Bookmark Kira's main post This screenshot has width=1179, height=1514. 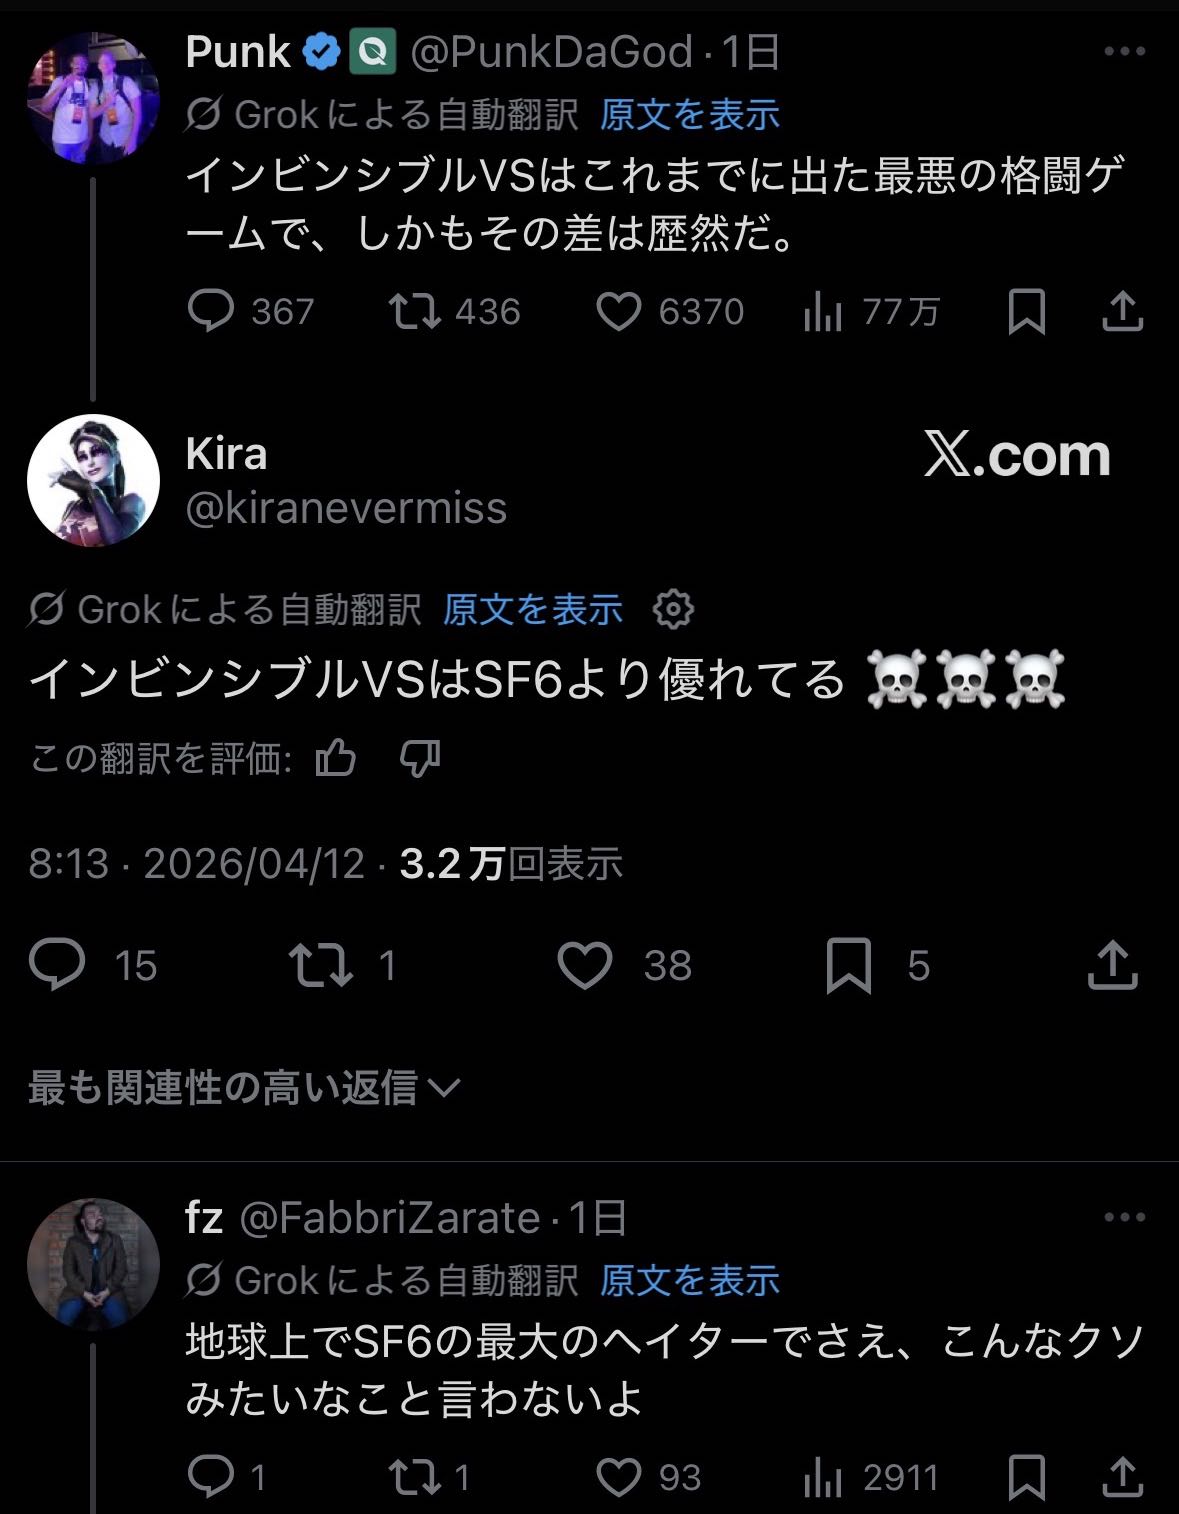click(x=848, y=965)
